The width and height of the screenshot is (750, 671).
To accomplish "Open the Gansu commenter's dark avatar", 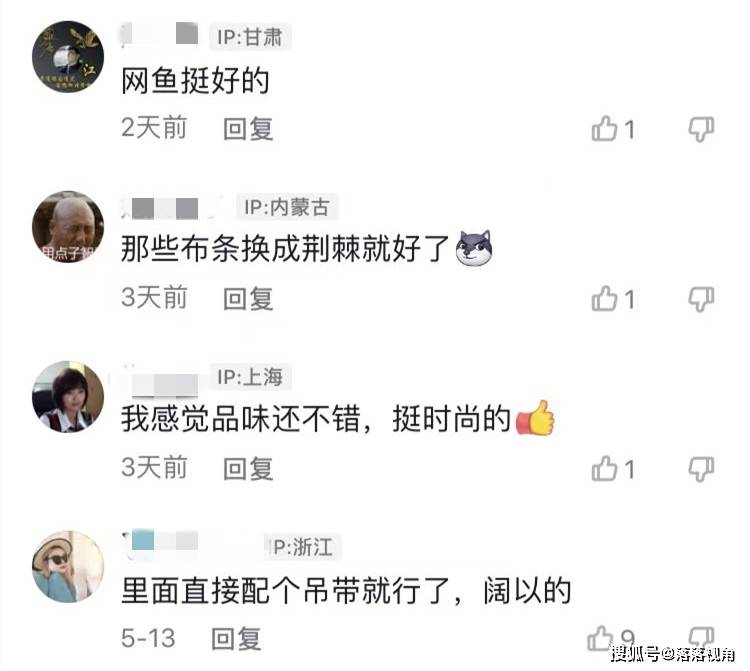I will [x=68, y=57].
